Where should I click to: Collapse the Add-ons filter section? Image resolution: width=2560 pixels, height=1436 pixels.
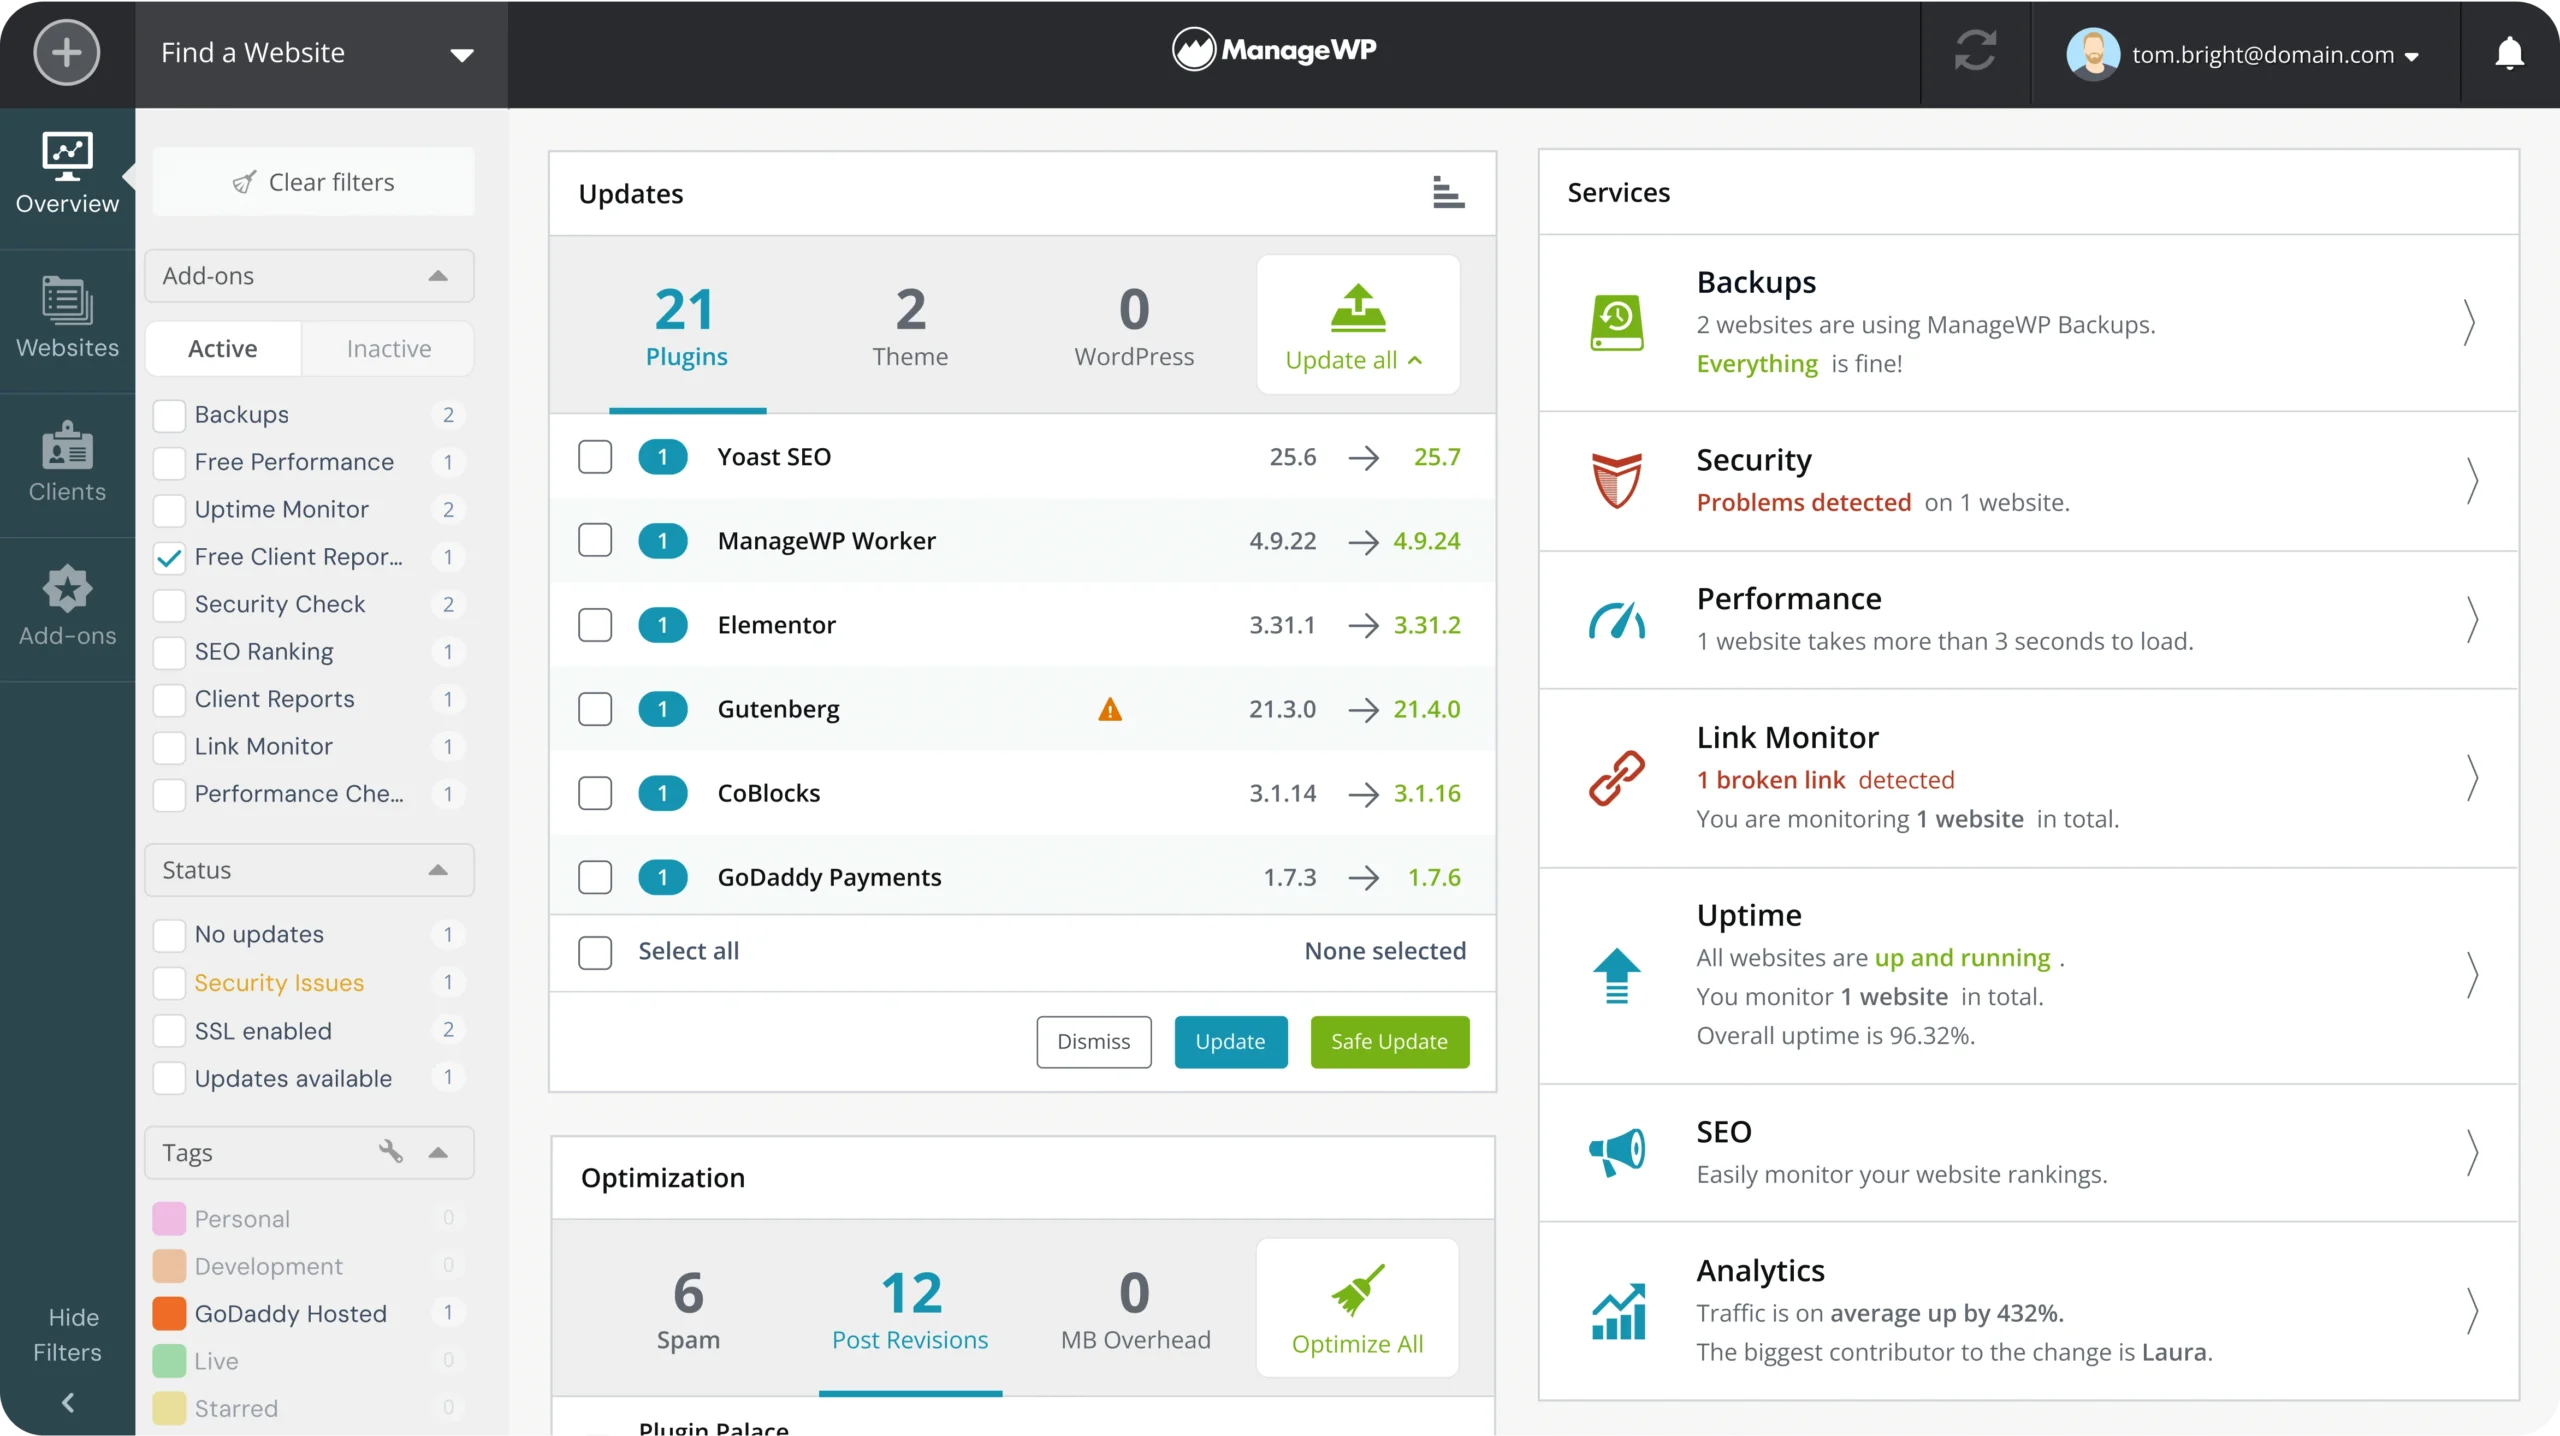click(x=437, y=276)
